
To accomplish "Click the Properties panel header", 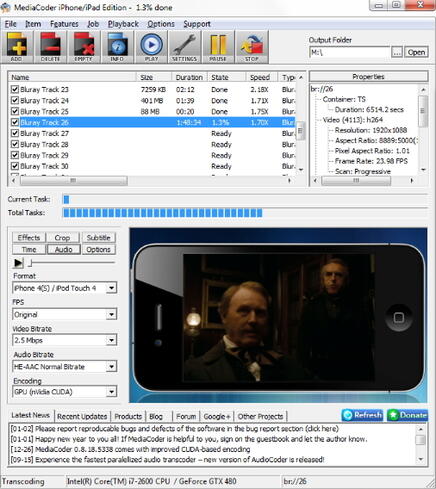I will [x=368, y=76].
